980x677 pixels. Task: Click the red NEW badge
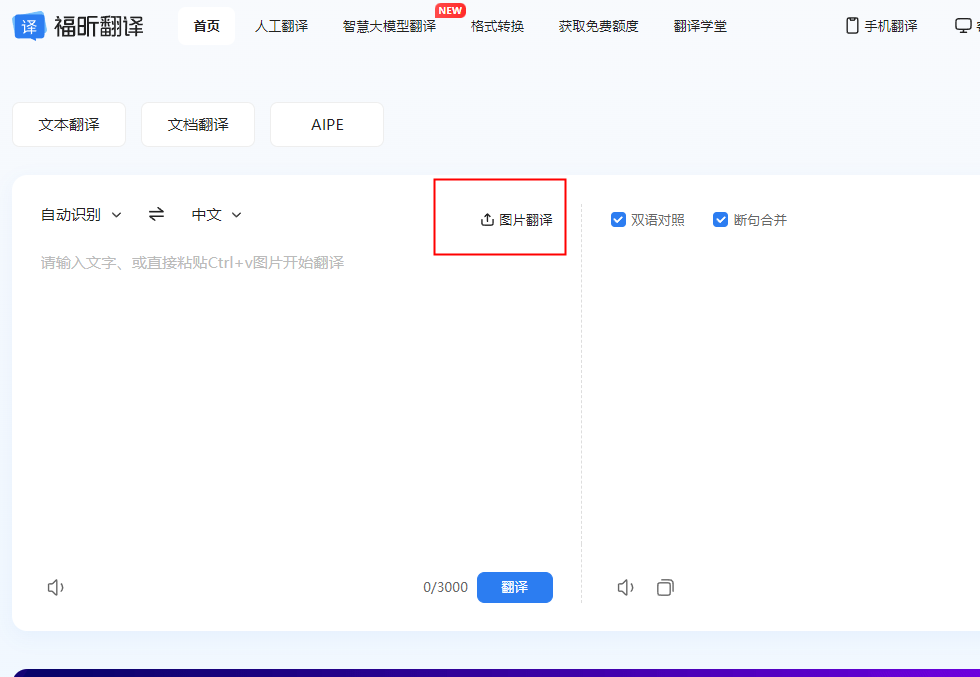450,11
